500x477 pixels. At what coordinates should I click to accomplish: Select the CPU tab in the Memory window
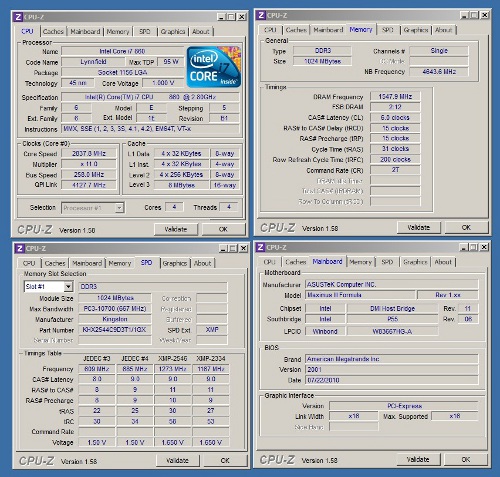270,30
